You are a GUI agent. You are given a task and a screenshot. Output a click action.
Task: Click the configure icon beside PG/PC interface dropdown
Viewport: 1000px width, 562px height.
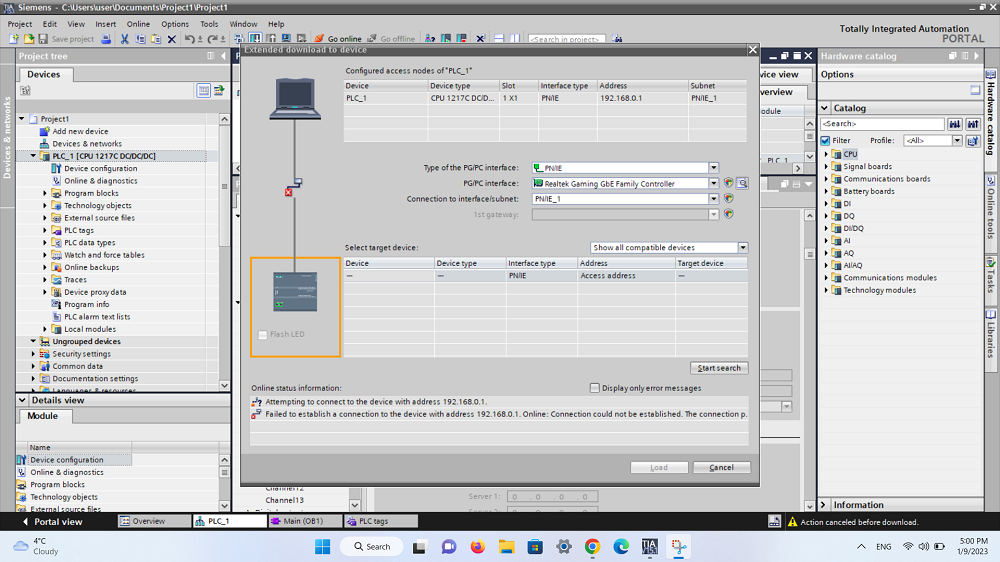click(x=728, y=183)
